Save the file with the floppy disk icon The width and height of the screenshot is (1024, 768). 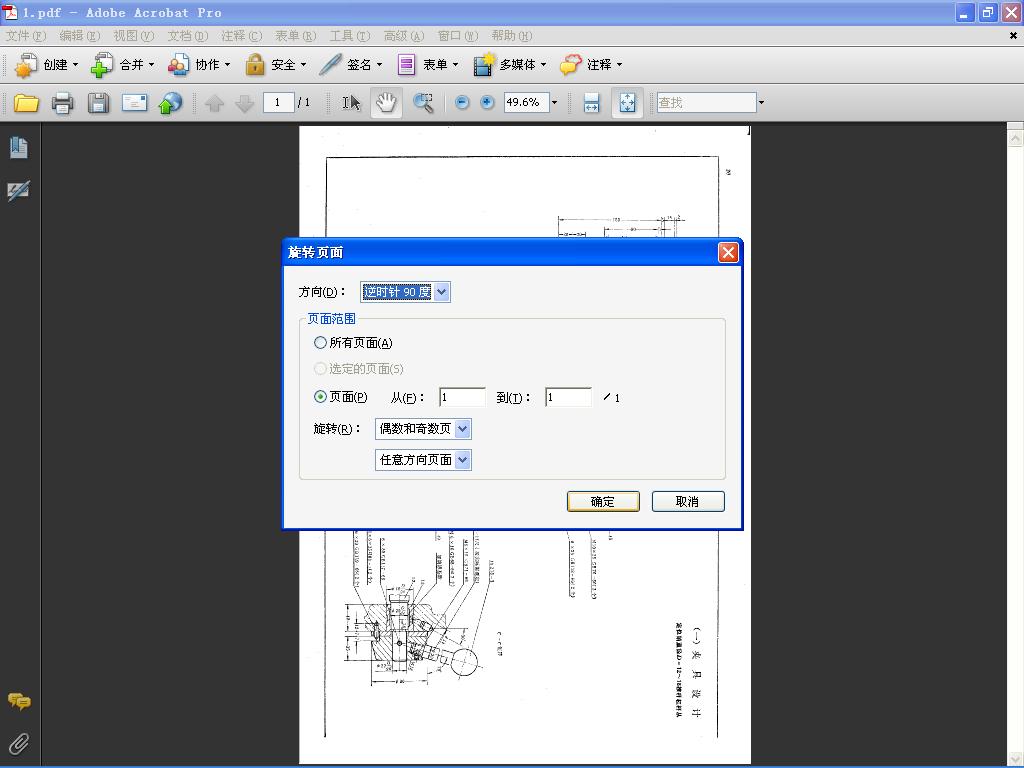99,103
